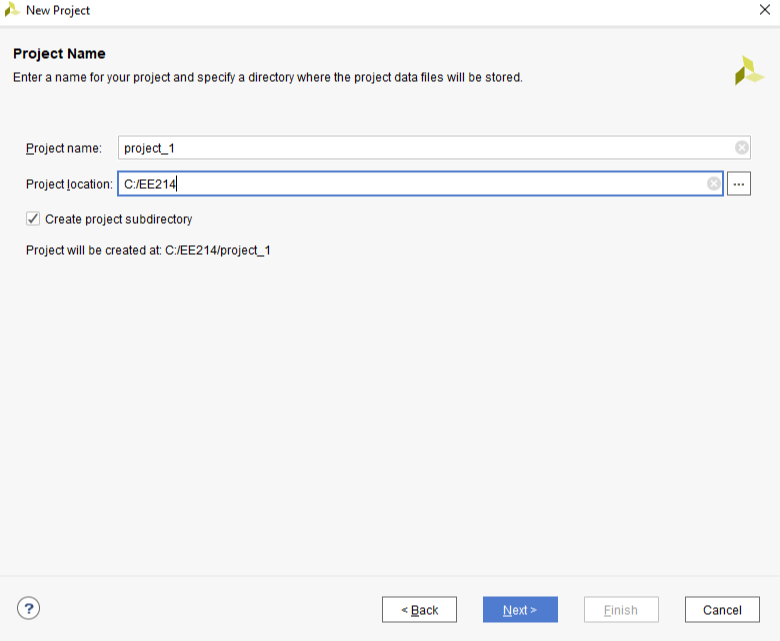The width and height of the screenshot is (780, 641).
Task: Click the 'Create project subdirectory' label text
Action: [118, 219]
